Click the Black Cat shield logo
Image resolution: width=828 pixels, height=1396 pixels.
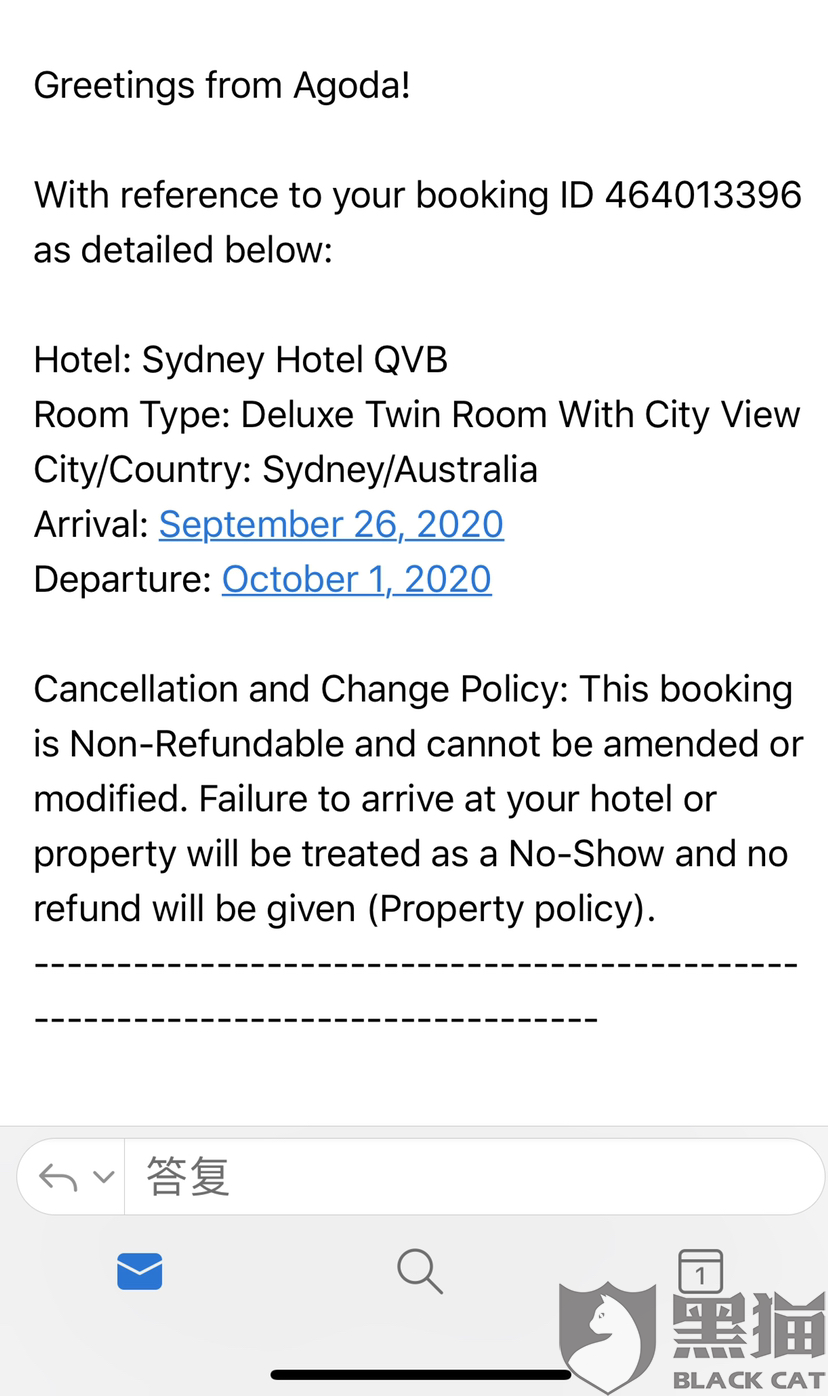click(x=607, y=1335)
